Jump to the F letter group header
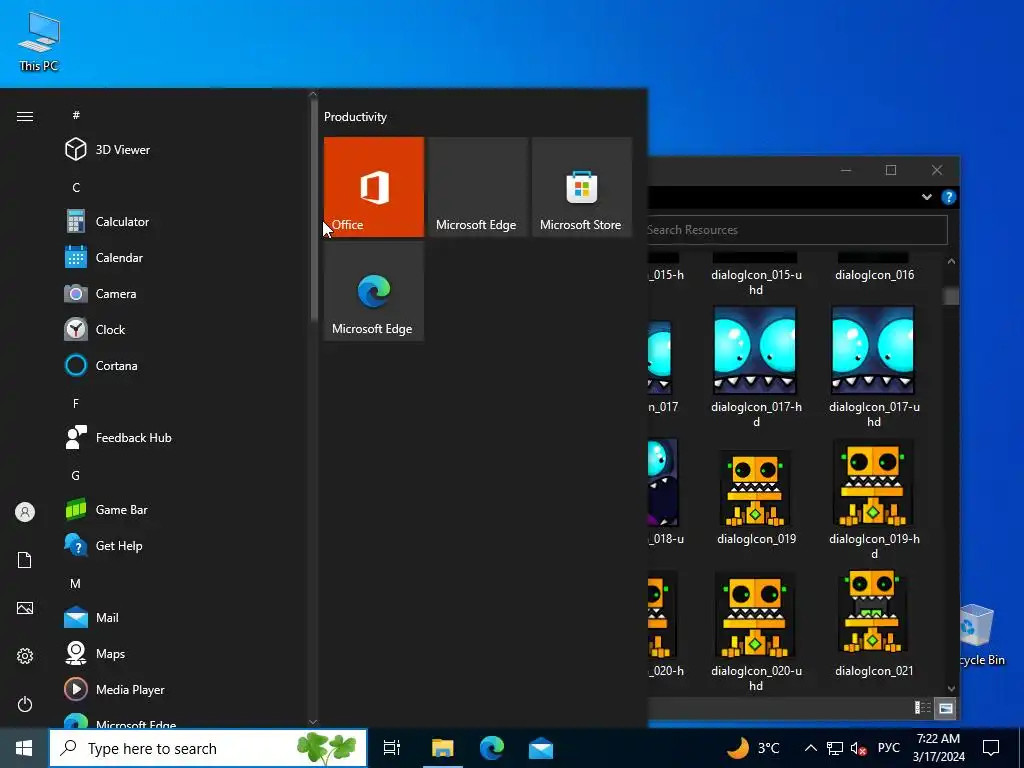This screenshot has width=1024, height=768. [x=76, y=404]
